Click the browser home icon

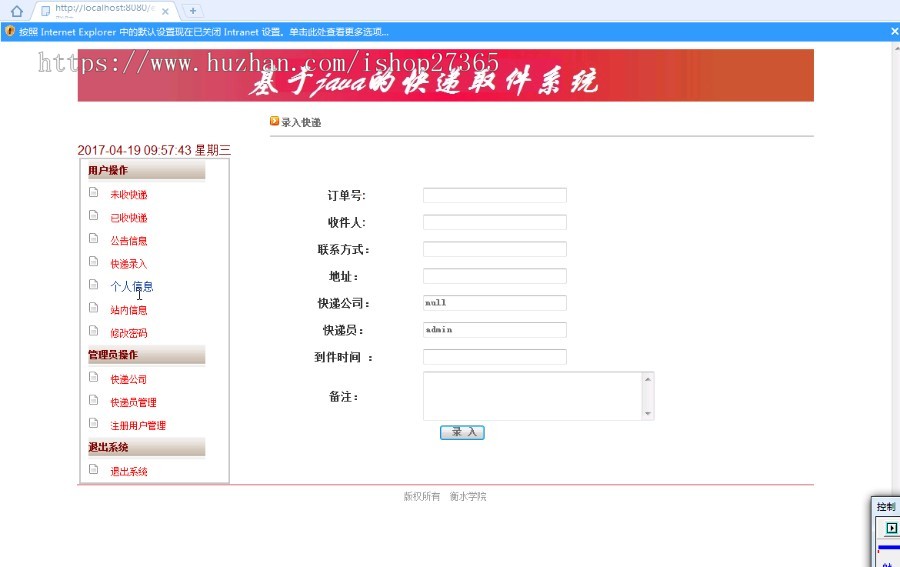tap(17, 11)
